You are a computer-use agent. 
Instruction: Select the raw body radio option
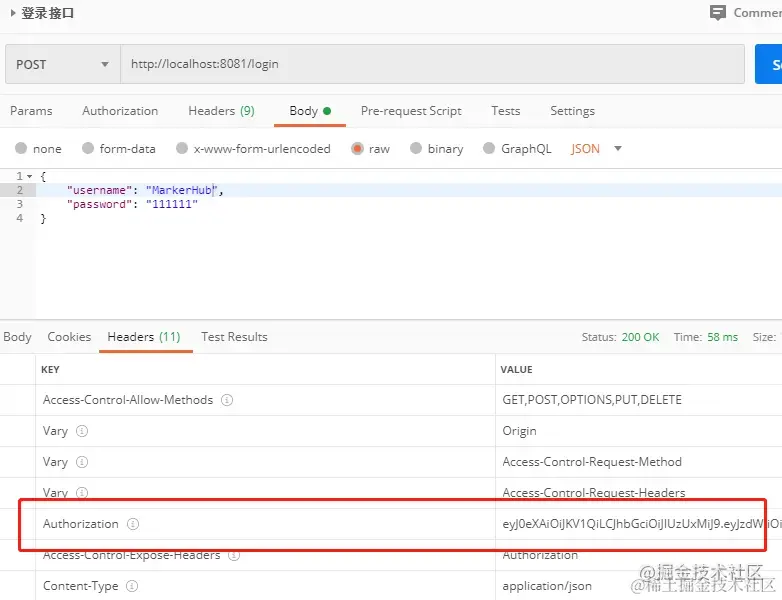pyautogui.click(x=357, y=149)
